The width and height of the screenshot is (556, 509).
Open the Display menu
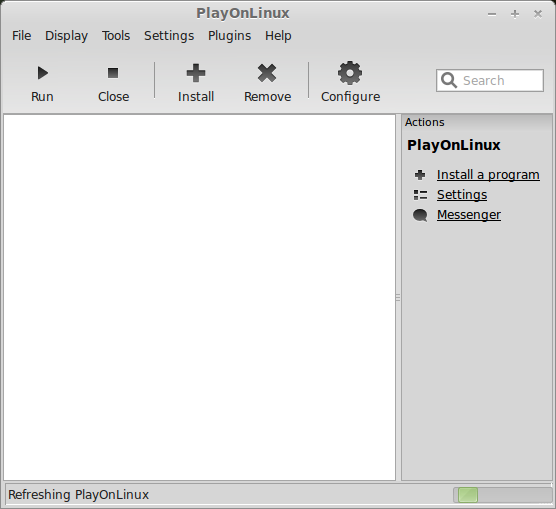(x=66, y=36)
